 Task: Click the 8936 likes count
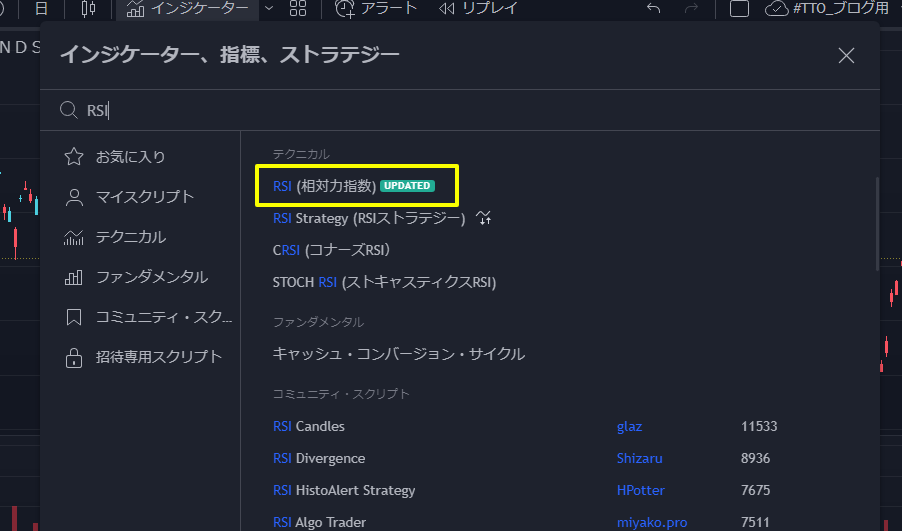coord(755,459)
